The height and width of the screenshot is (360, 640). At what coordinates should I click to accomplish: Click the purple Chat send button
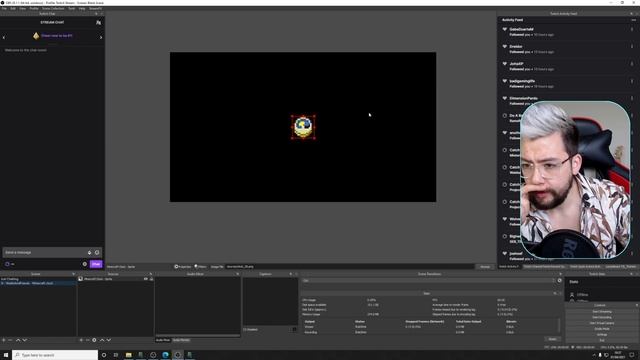click(x=96, y=264)
